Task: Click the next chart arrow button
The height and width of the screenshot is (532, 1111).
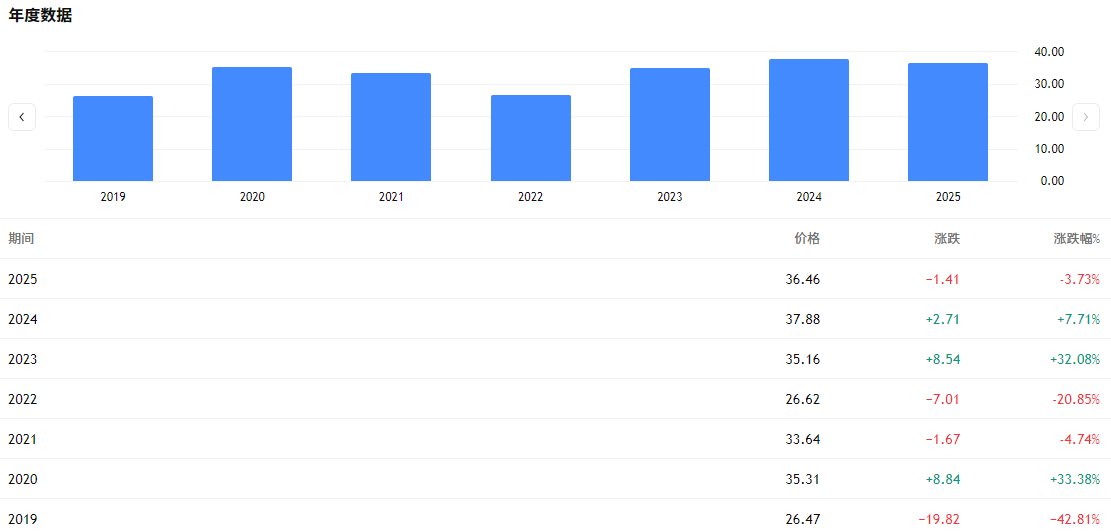Action: [1086, 117]
